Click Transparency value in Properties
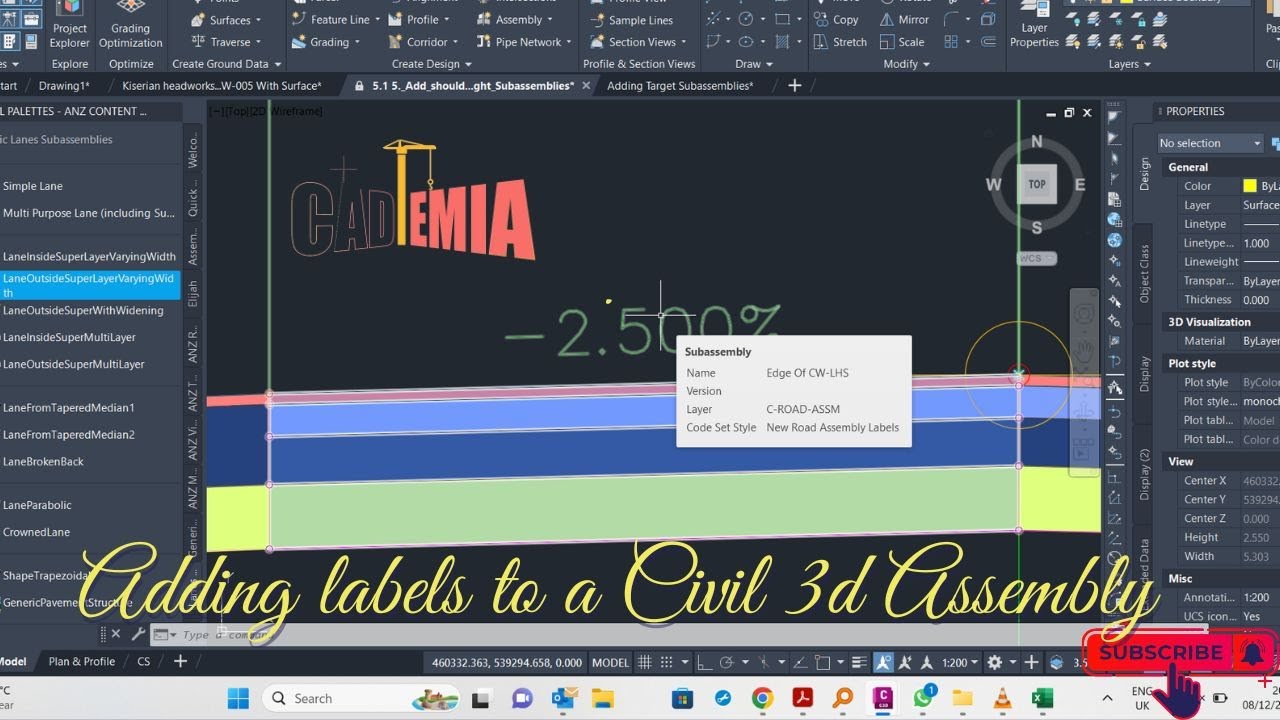1280x720 pixels. [x=1260, y=281]
